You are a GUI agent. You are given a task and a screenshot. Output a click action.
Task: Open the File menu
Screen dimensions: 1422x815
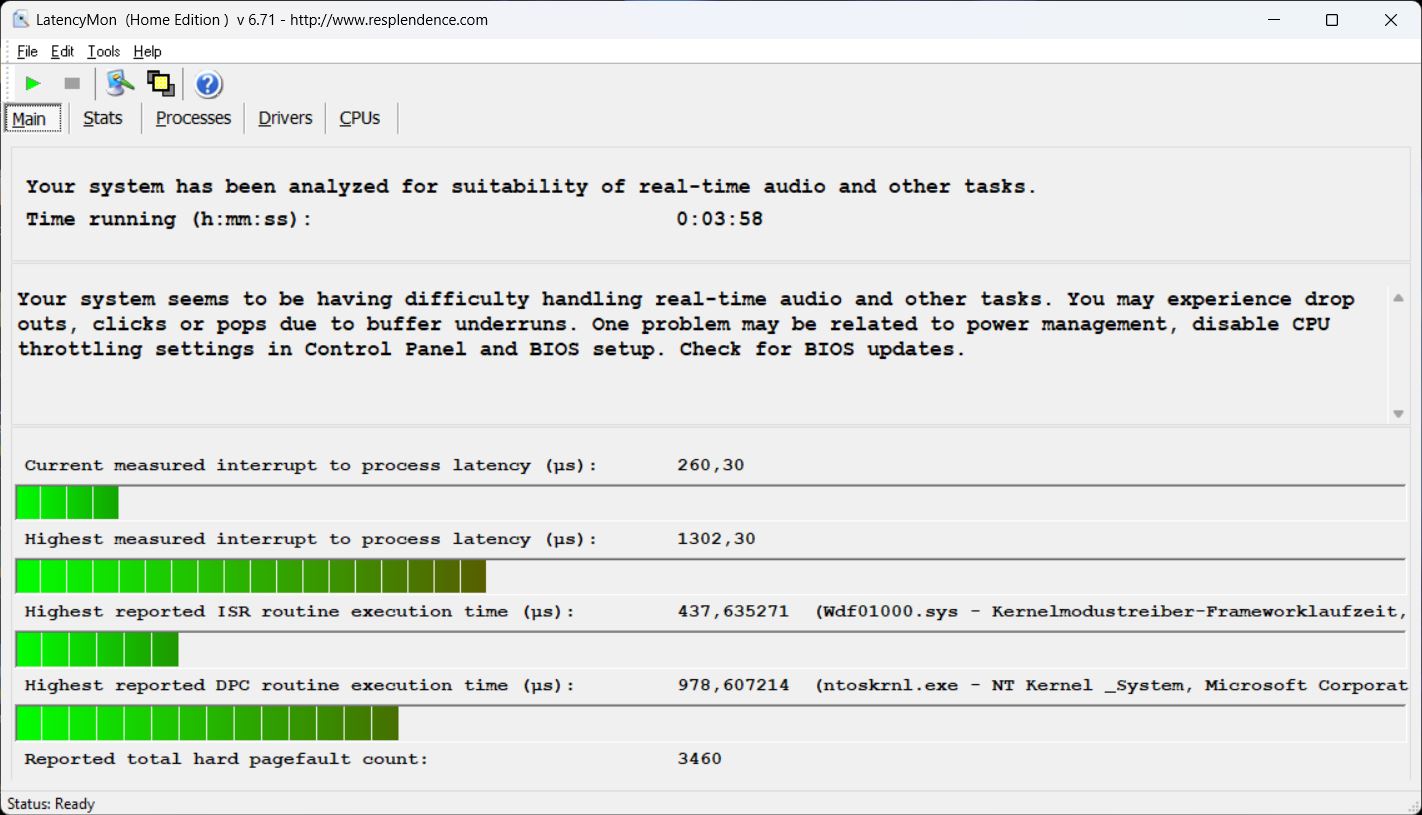click(x=27, y=52)
